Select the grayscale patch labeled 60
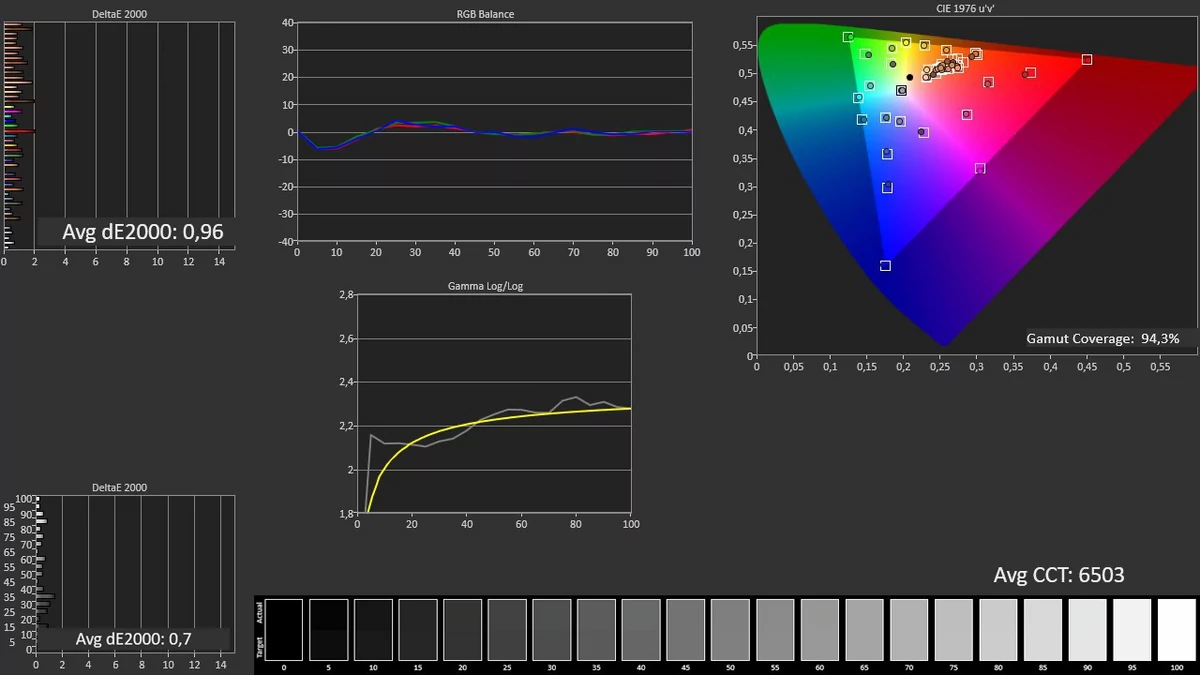Image resolution: width=1200 pixels, height=675 pixels. (x=819, y=630)
